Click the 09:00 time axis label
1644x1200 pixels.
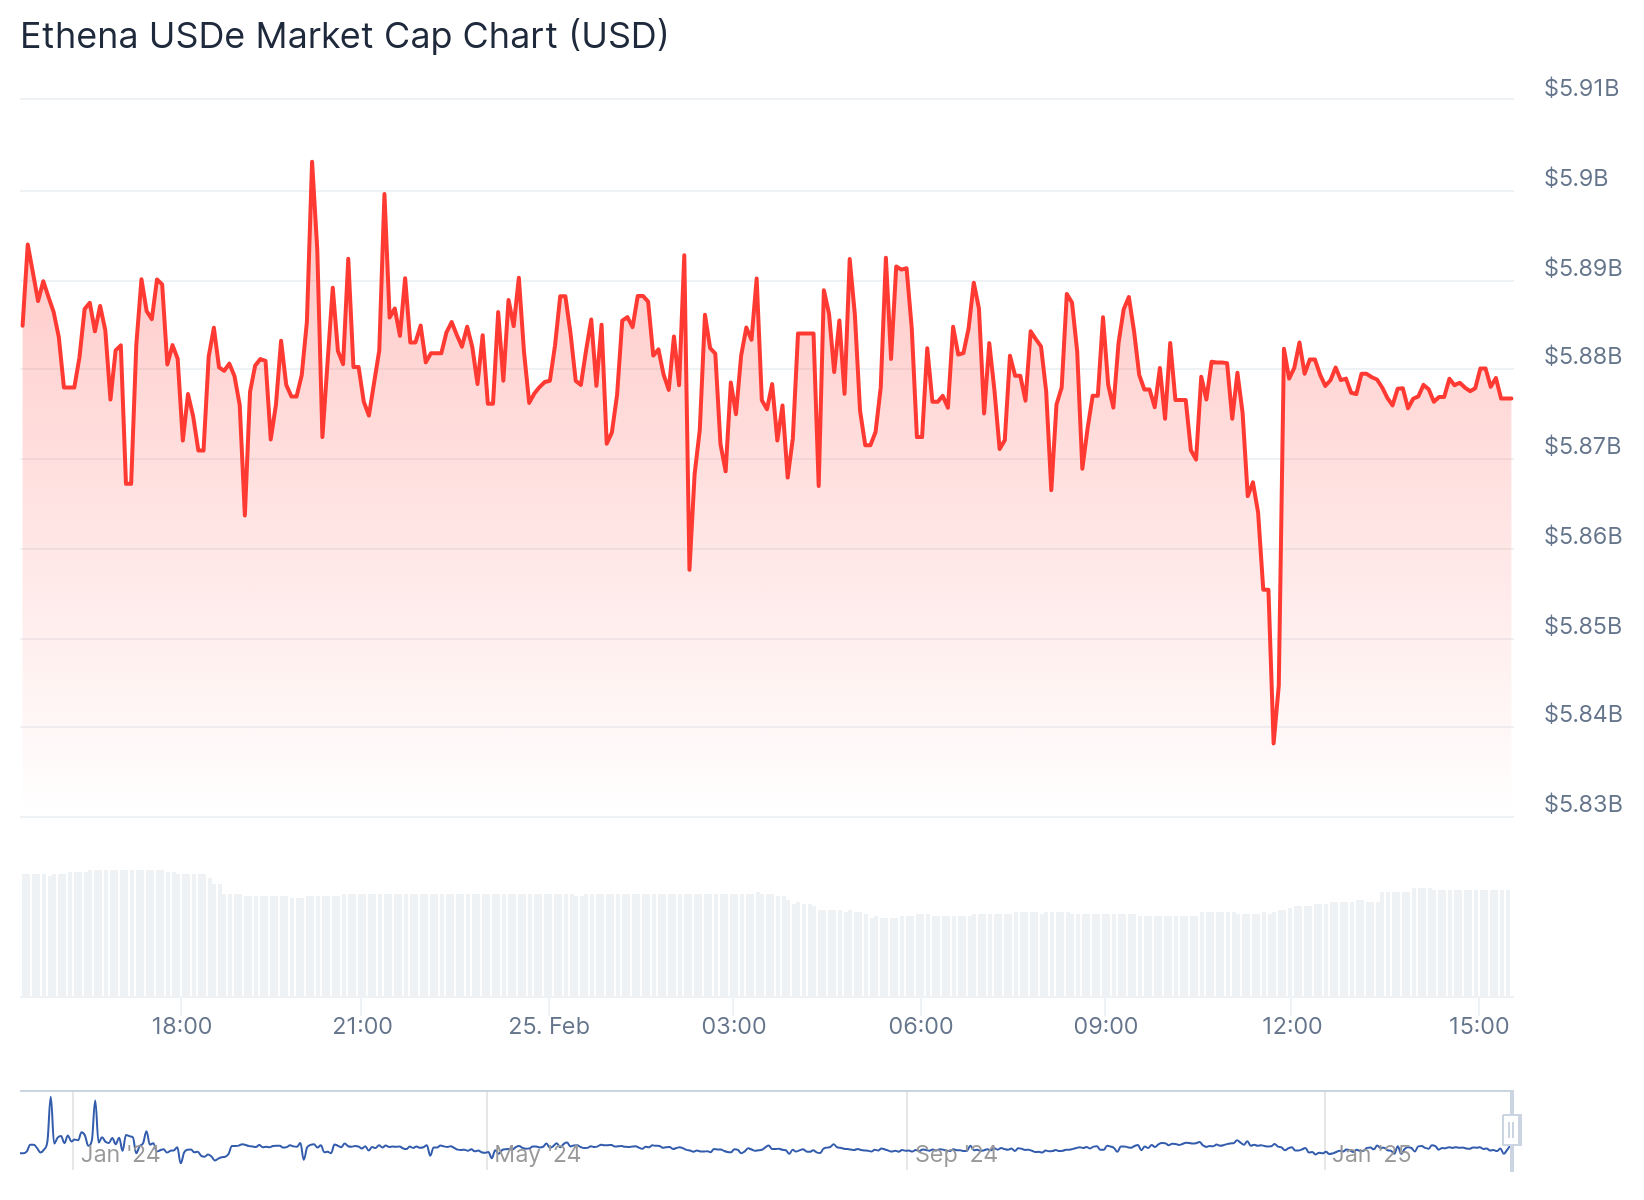point(1105,1026)
